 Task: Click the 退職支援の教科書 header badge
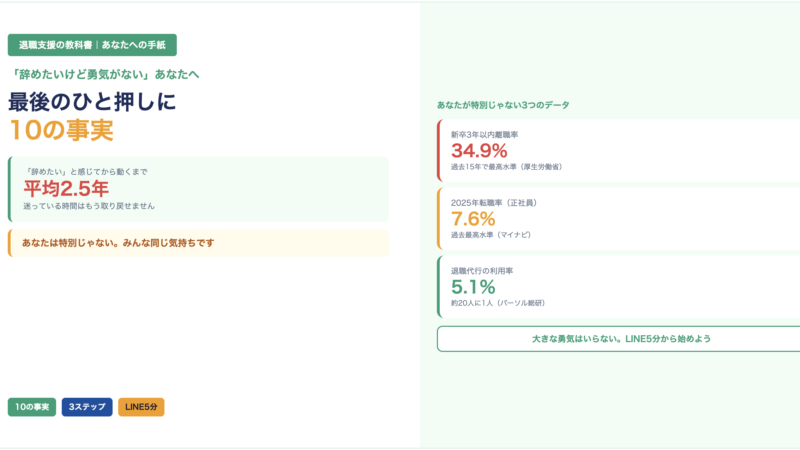(x=92, y=45)
